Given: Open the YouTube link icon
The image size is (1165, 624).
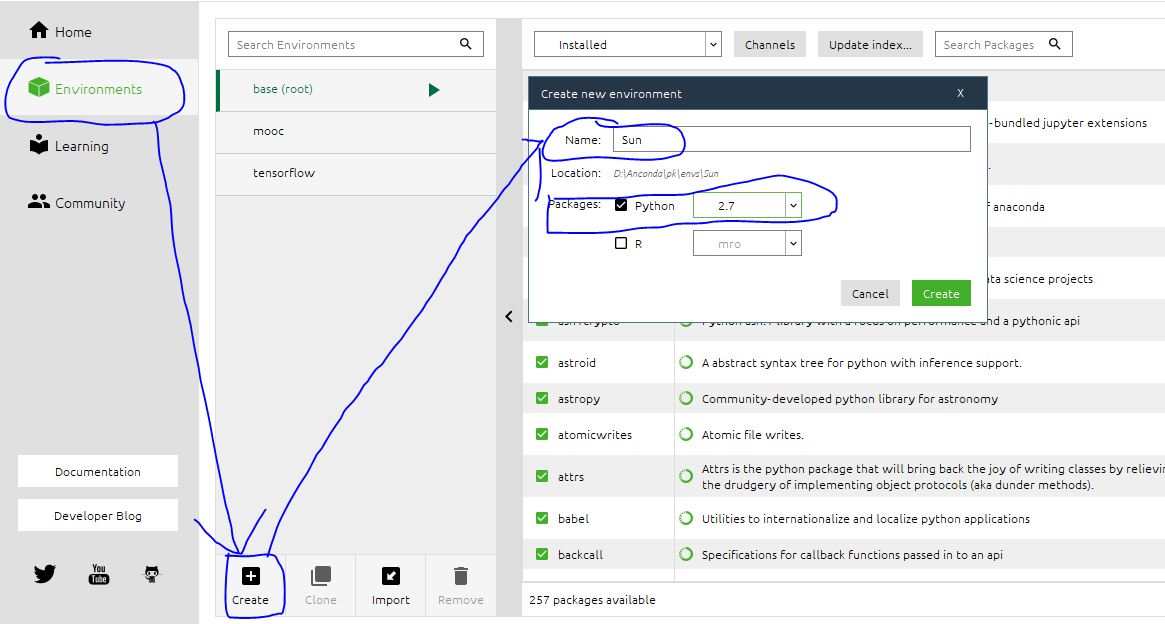Looking at the screenshot, I should pos(99,573).
